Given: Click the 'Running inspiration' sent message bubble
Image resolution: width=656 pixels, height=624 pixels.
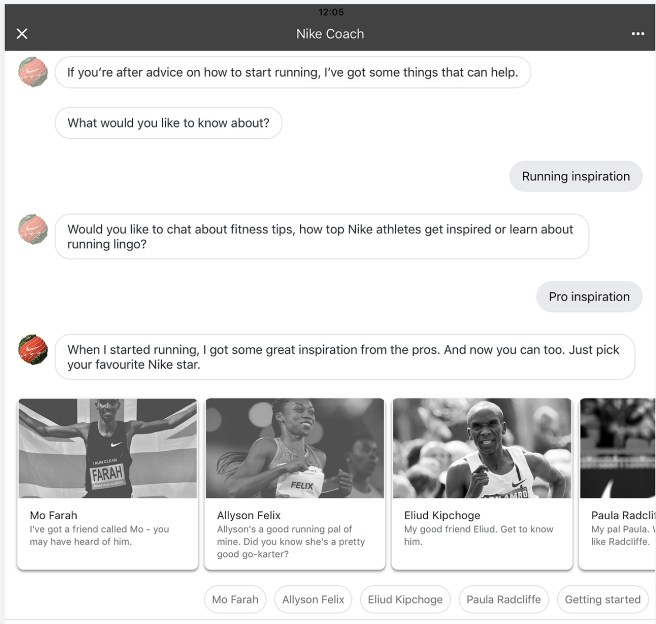Looking at the screenshot, I should (576, 177).
